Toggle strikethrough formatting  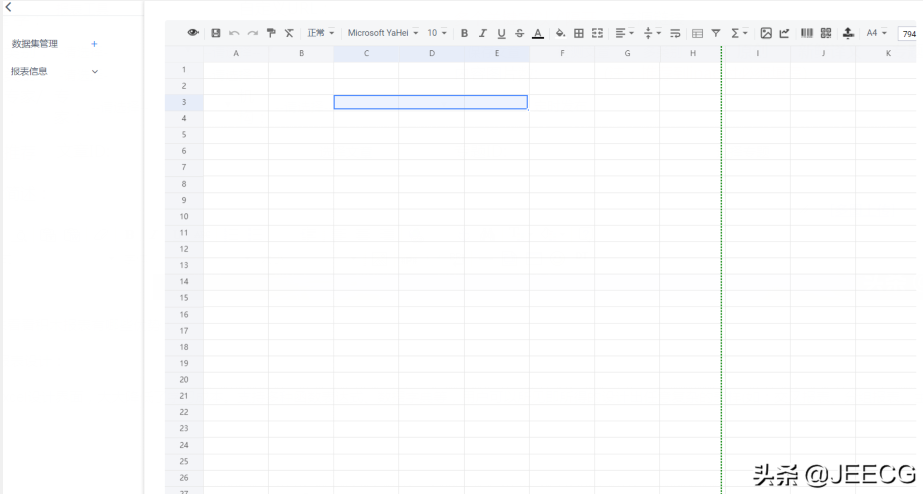519,33
